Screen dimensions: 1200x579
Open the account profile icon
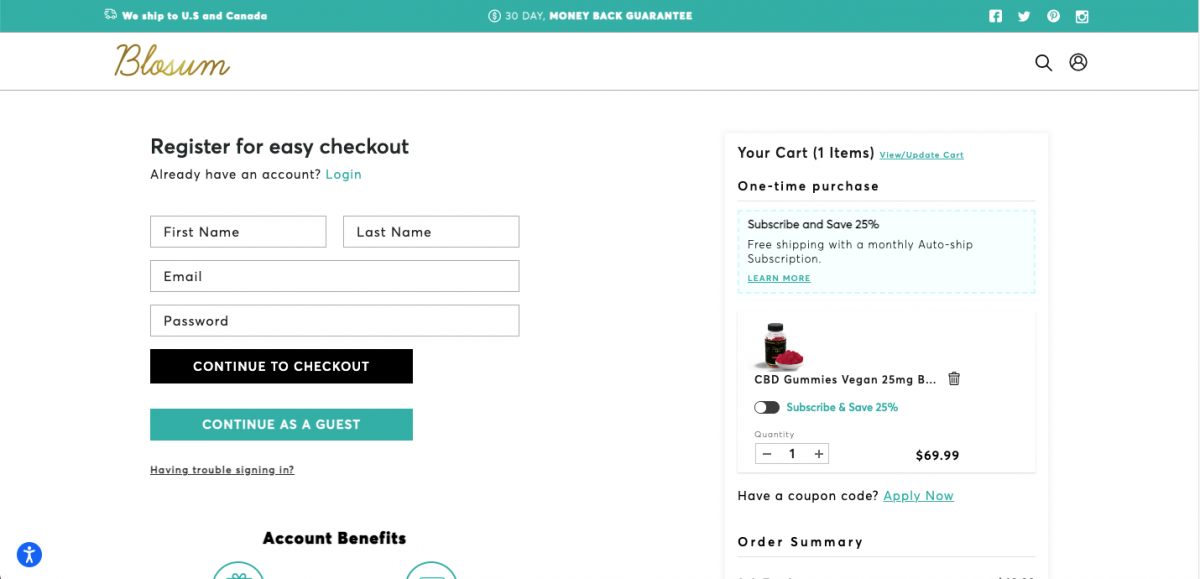coord(1078,62)
